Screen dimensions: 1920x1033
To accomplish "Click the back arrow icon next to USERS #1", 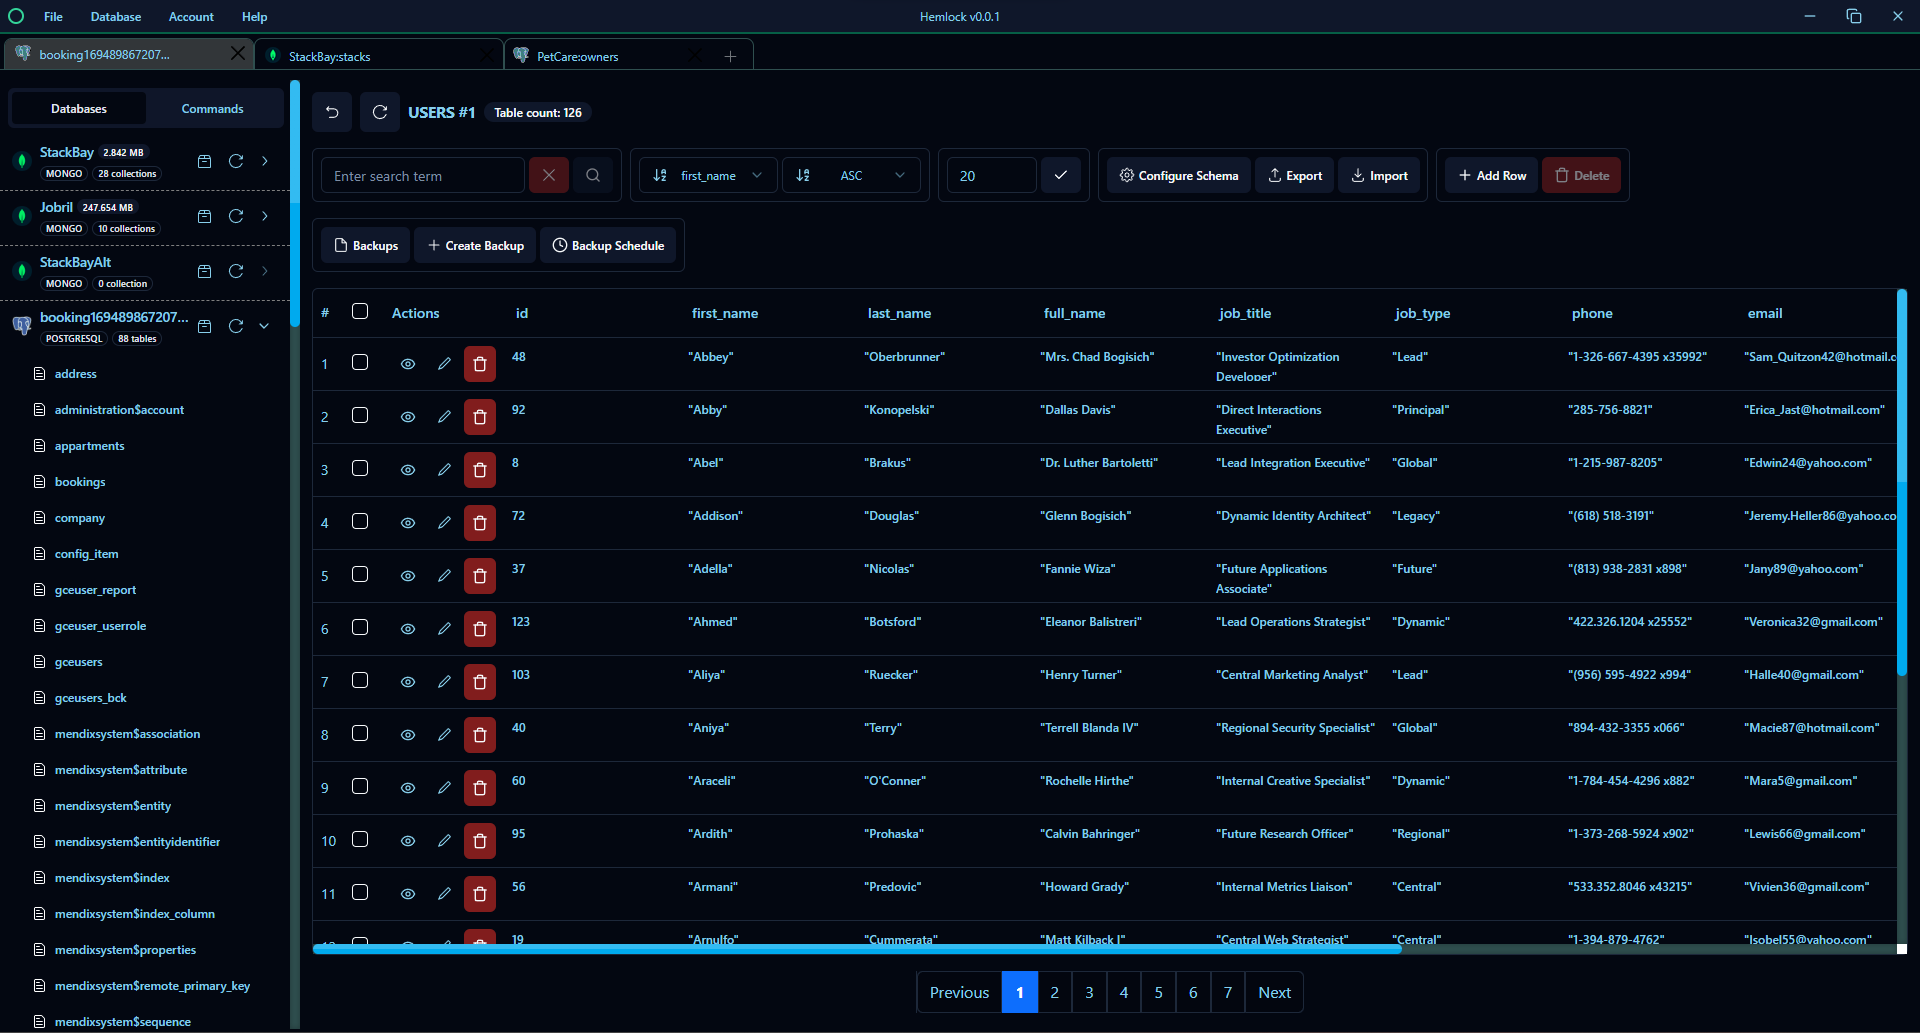I will click(332, 112).
